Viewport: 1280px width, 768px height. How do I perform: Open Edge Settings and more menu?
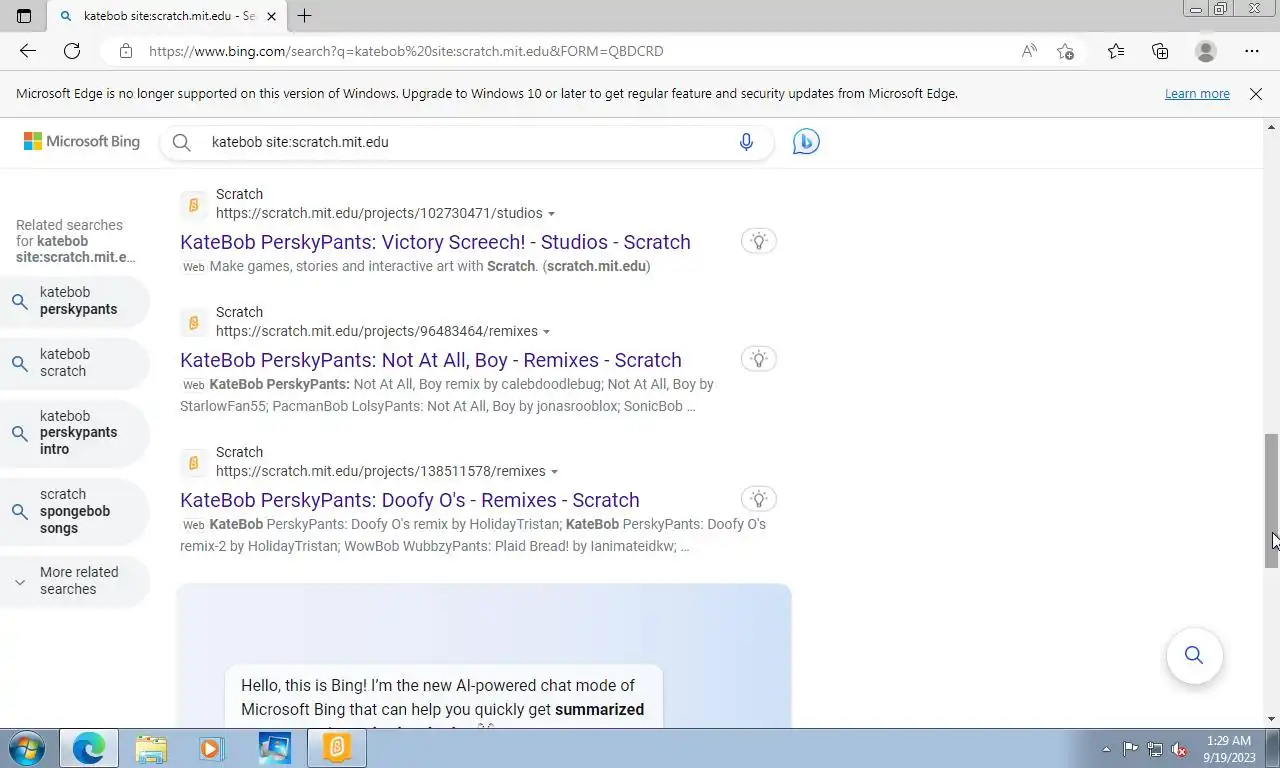(x=1252, y=51)
